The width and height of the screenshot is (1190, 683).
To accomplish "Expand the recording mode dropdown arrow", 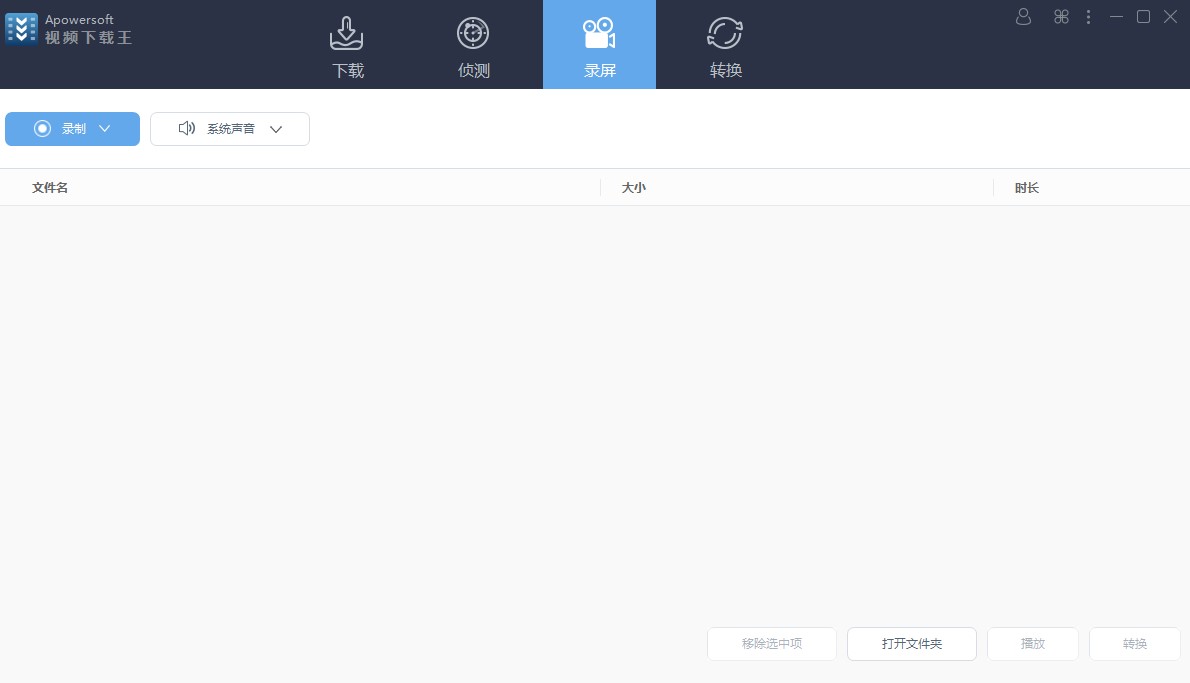I will (x=105, y=128).
